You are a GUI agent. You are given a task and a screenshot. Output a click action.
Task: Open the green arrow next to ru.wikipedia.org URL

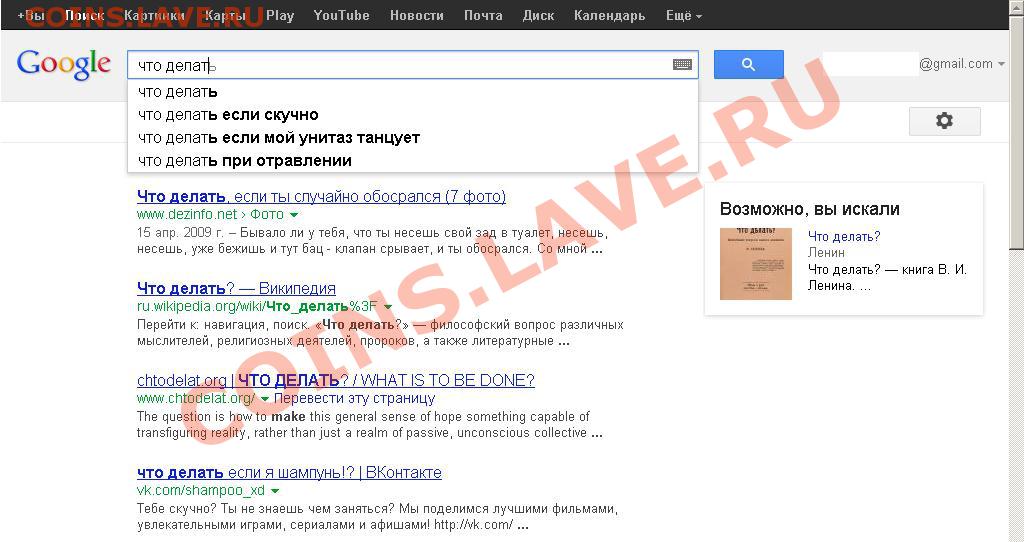pyautogui.click(x=388, y=307)
